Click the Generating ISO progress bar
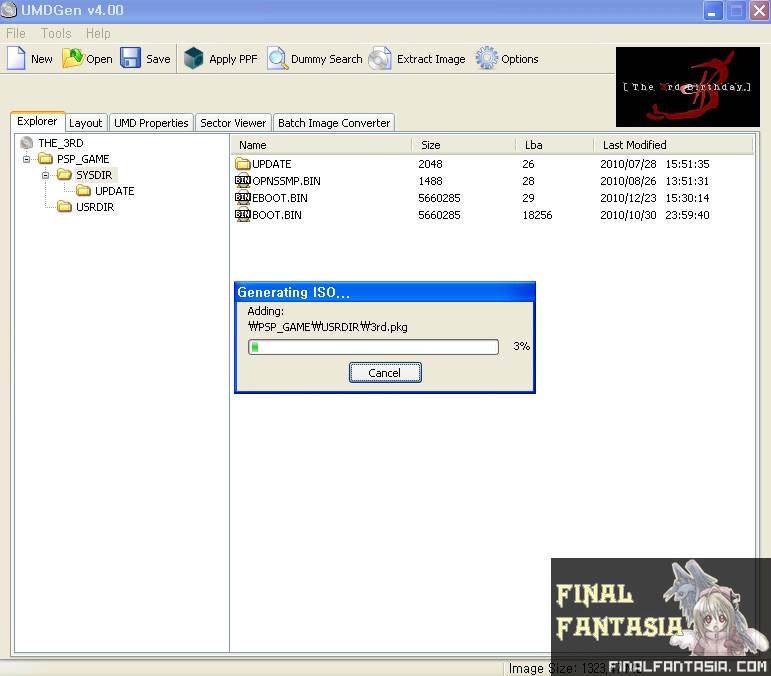 click(x=373, y=347)
